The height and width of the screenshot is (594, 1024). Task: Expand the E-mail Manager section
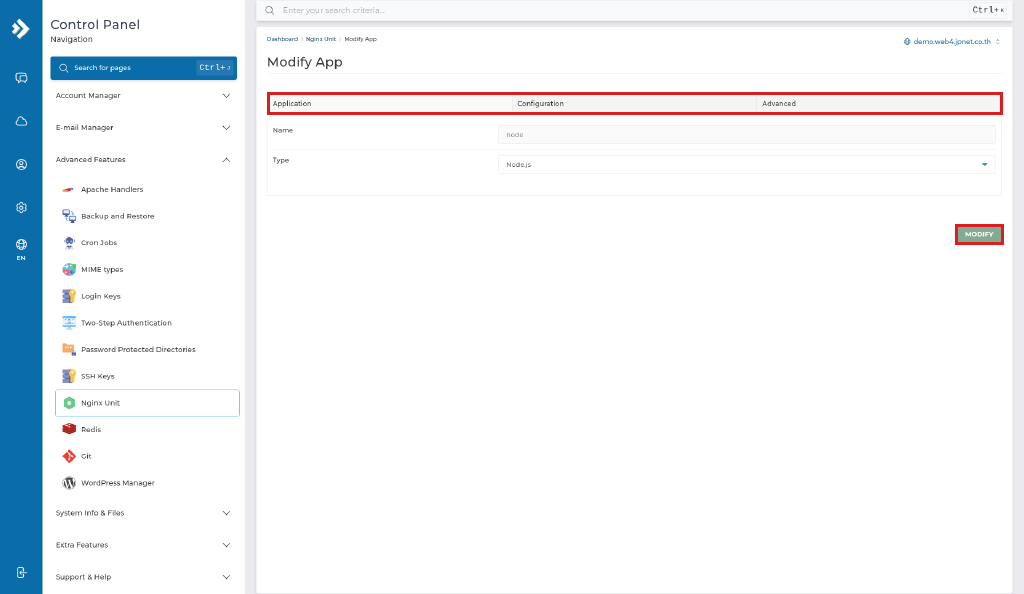(143, 128)
